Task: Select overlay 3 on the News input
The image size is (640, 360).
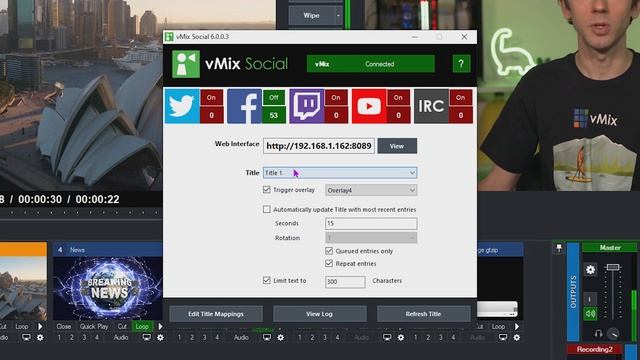Action: (84, 338)
